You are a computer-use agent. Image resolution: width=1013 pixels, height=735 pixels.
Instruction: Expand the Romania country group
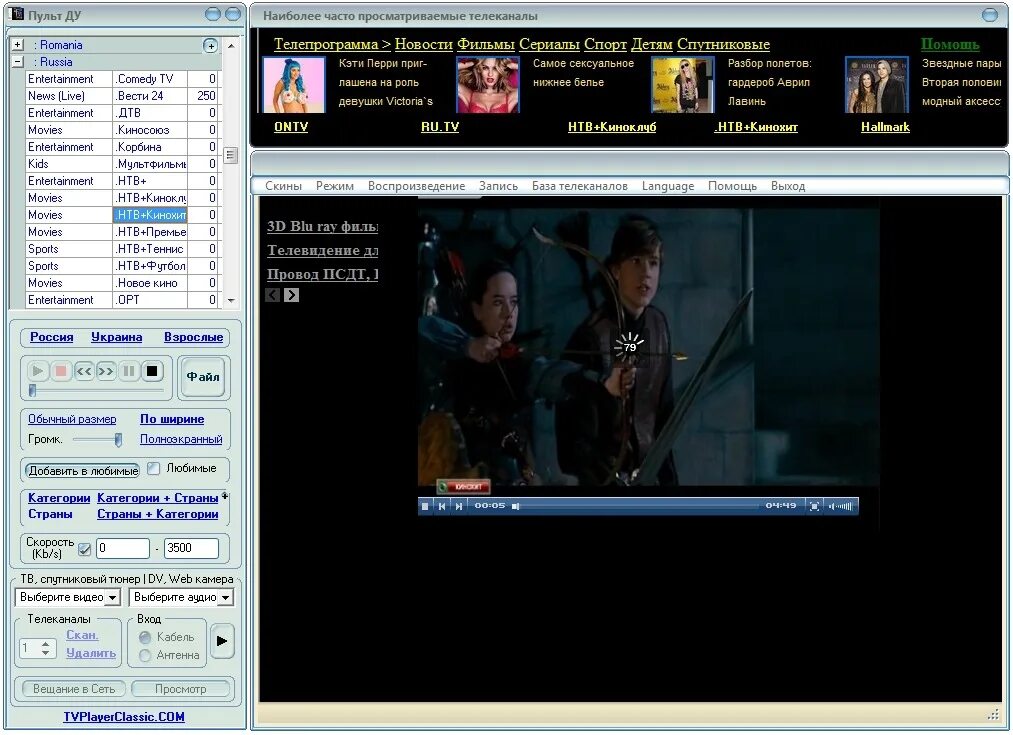pos(18,45)
